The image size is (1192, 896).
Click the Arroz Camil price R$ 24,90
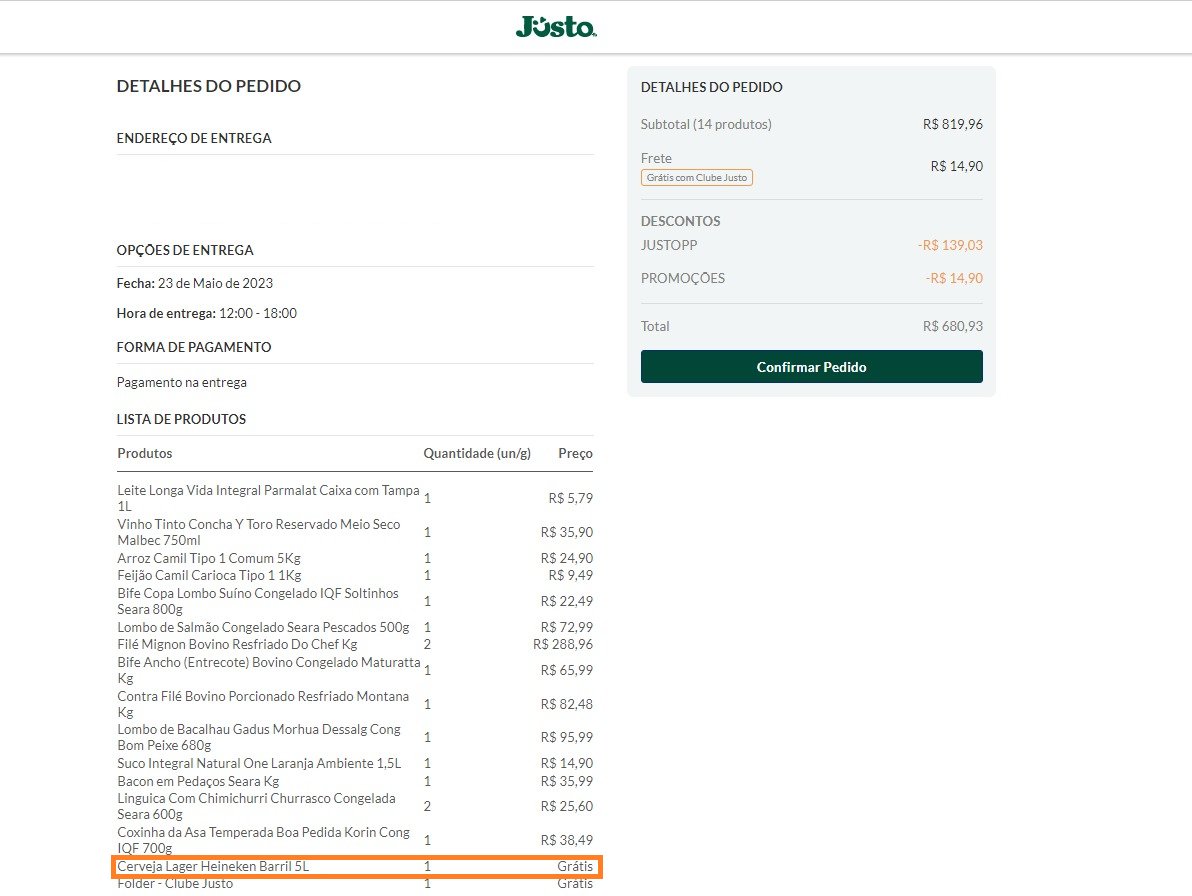(566, 558)
